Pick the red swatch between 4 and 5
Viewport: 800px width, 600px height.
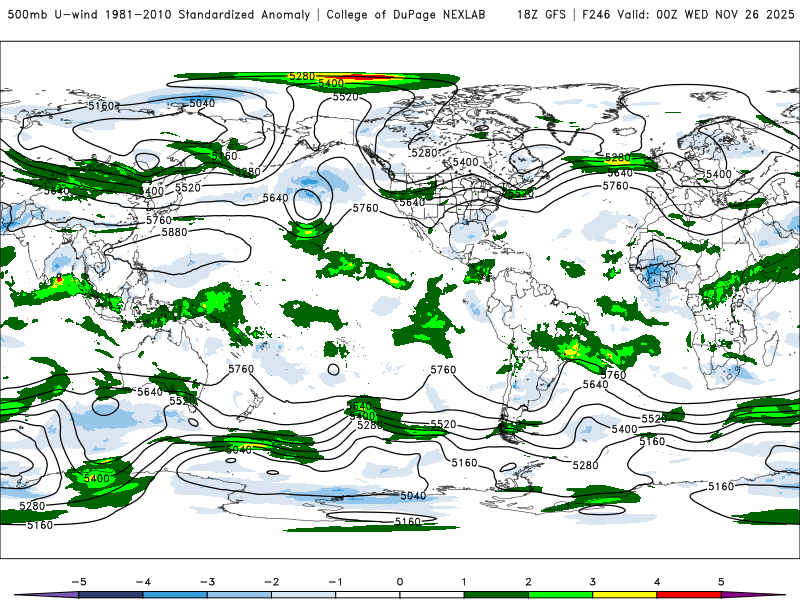coord(689,595)
